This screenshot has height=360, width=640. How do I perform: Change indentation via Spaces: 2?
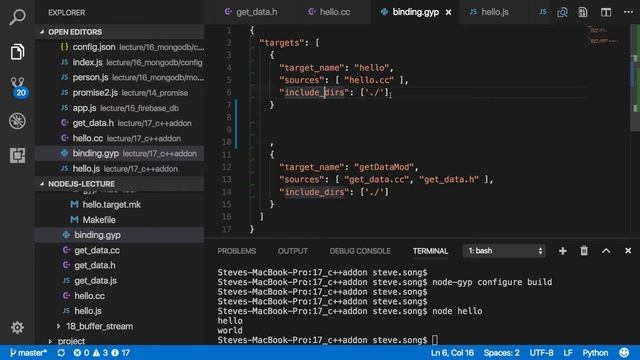click(502, 353)
